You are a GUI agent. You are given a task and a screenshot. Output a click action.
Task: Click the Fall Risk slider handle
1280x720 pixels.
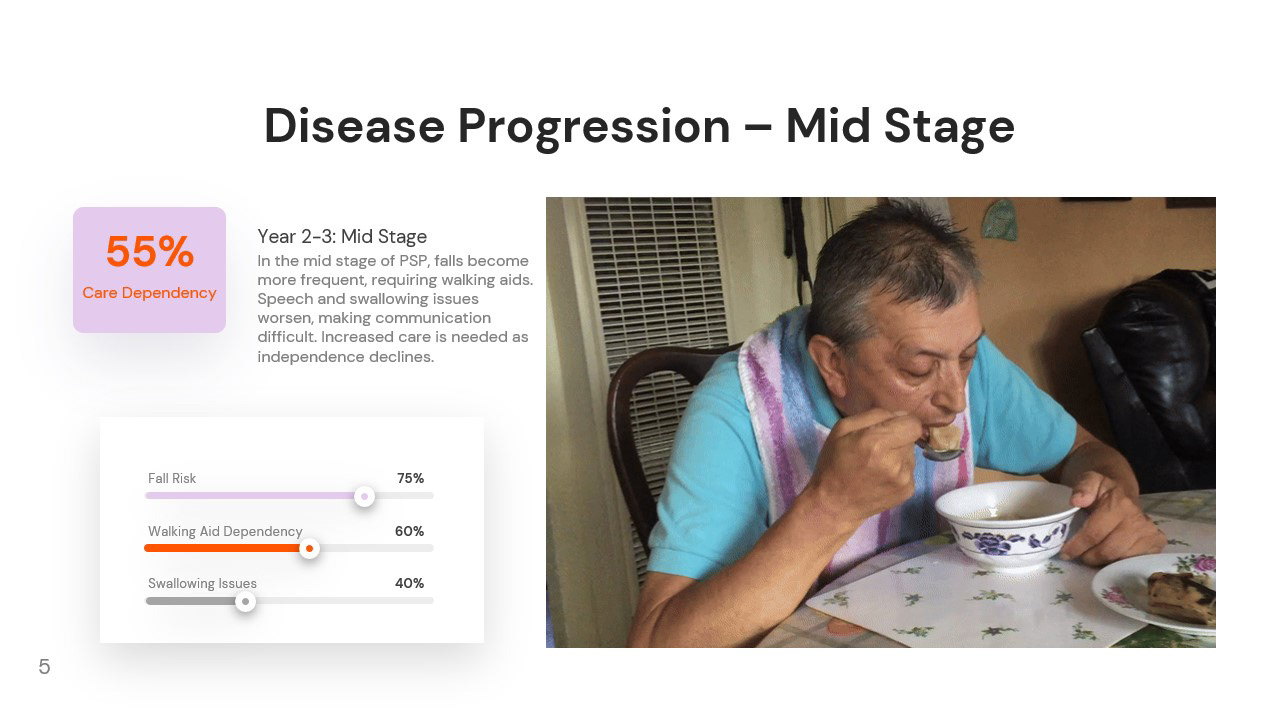pyautogui.click(x=365, y=496)
